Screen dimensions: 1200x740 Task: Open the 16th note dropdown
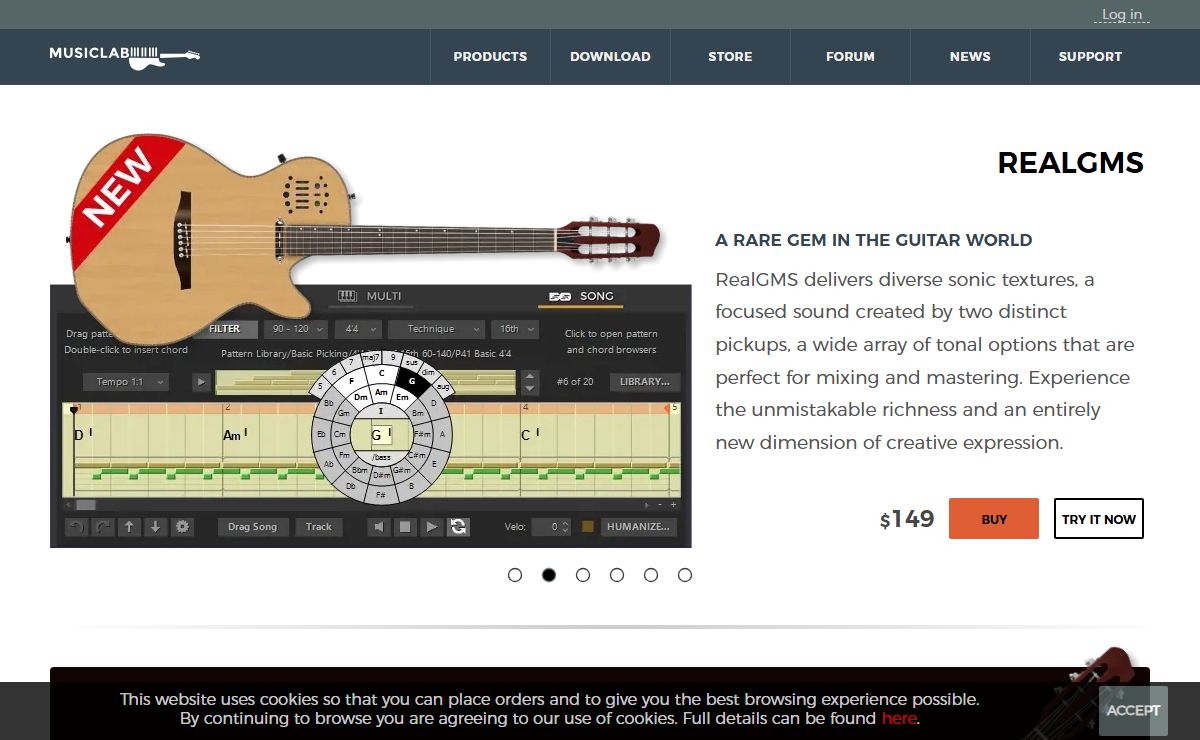pyautogui.click(x=515, y=329)
